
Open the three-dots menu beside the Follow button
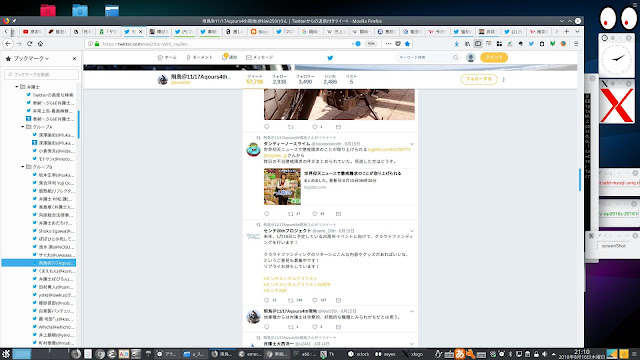click(503, 80)
